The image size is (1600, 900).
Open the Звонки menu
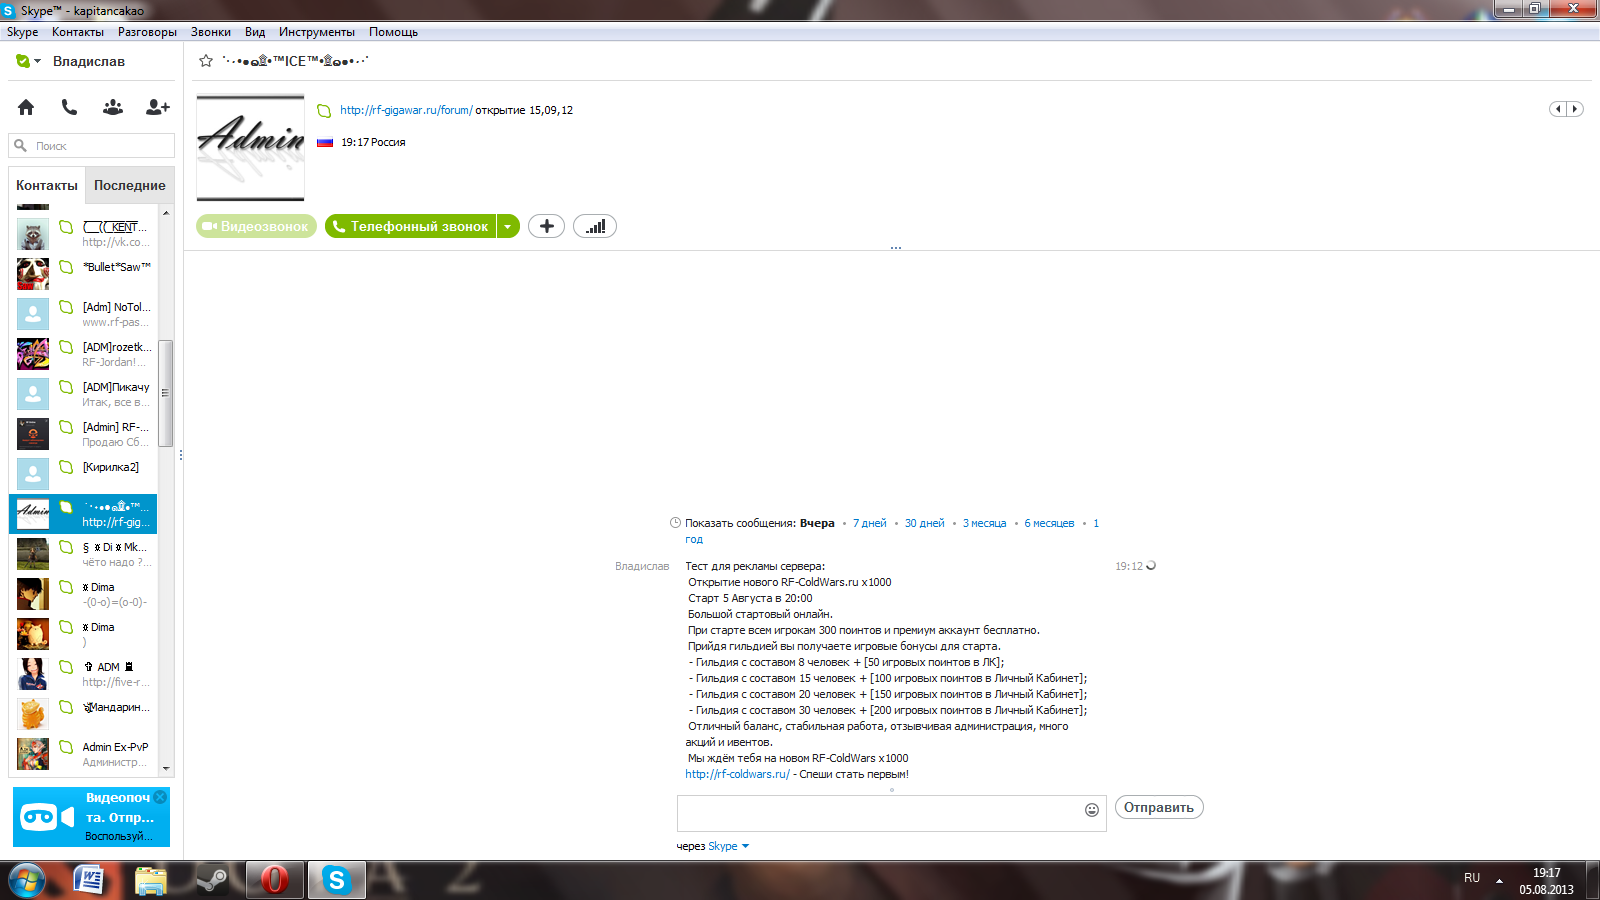click(x=211, y=32)
